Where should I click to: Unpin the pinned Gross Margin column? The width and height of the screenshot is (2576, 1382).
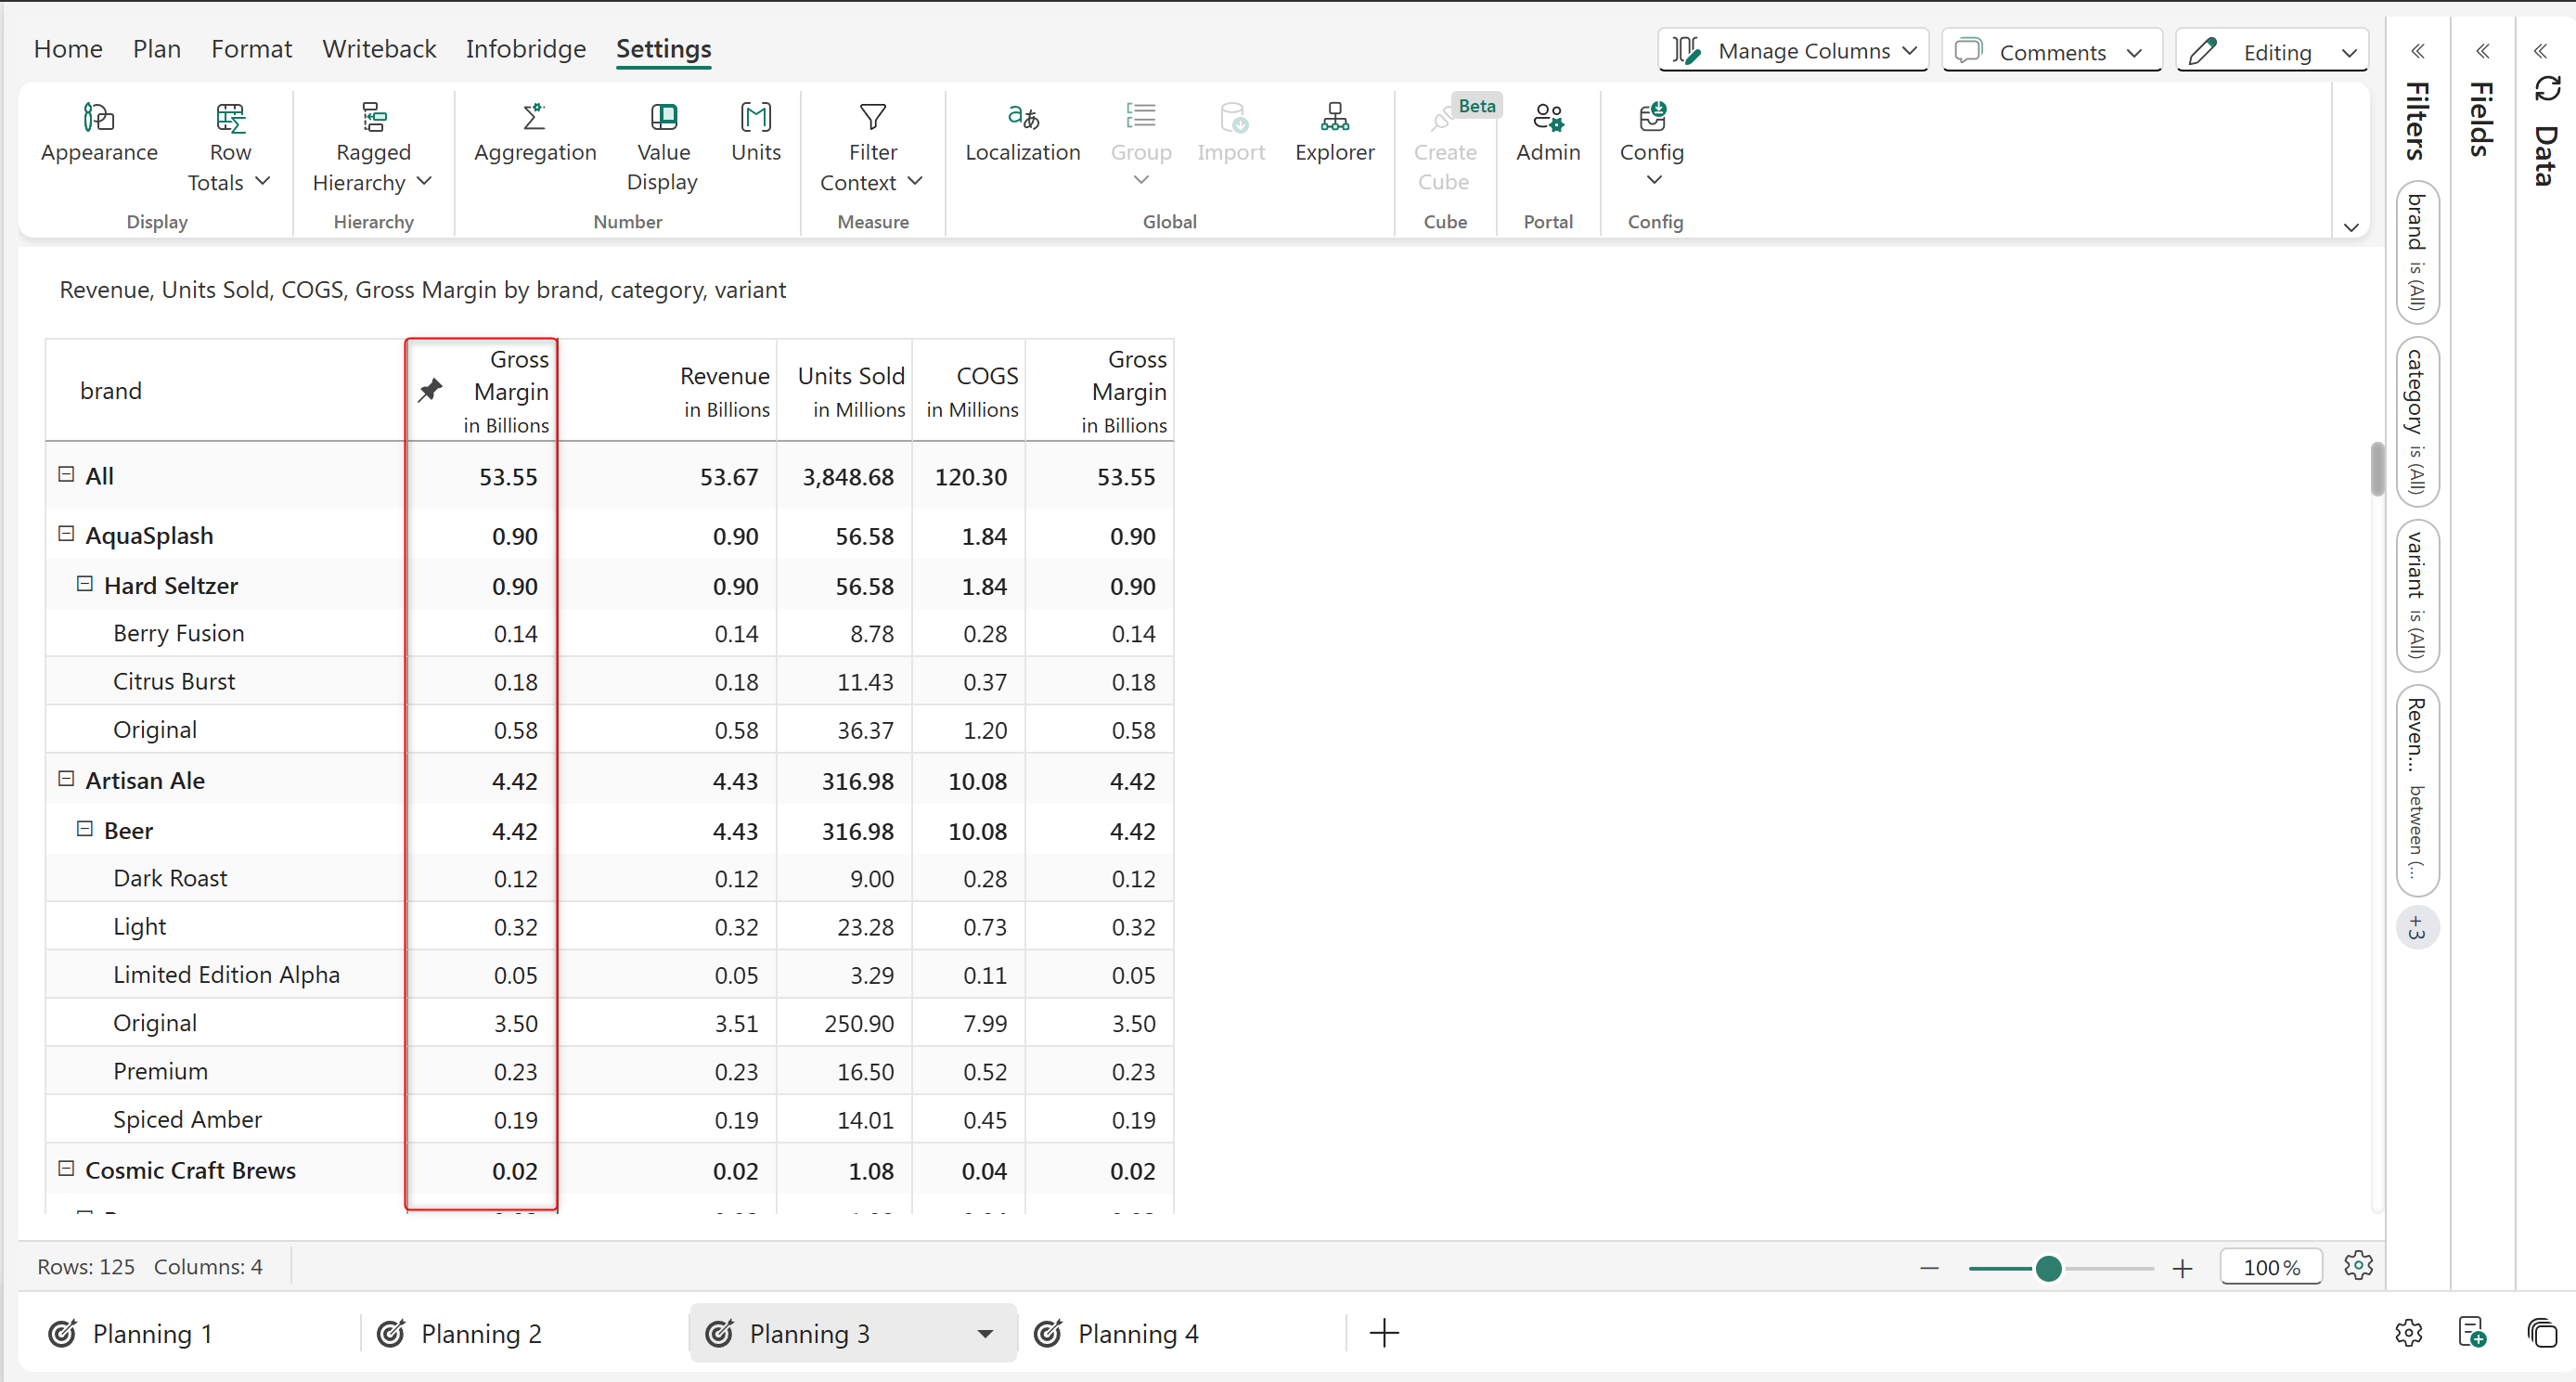click(430, 390)
